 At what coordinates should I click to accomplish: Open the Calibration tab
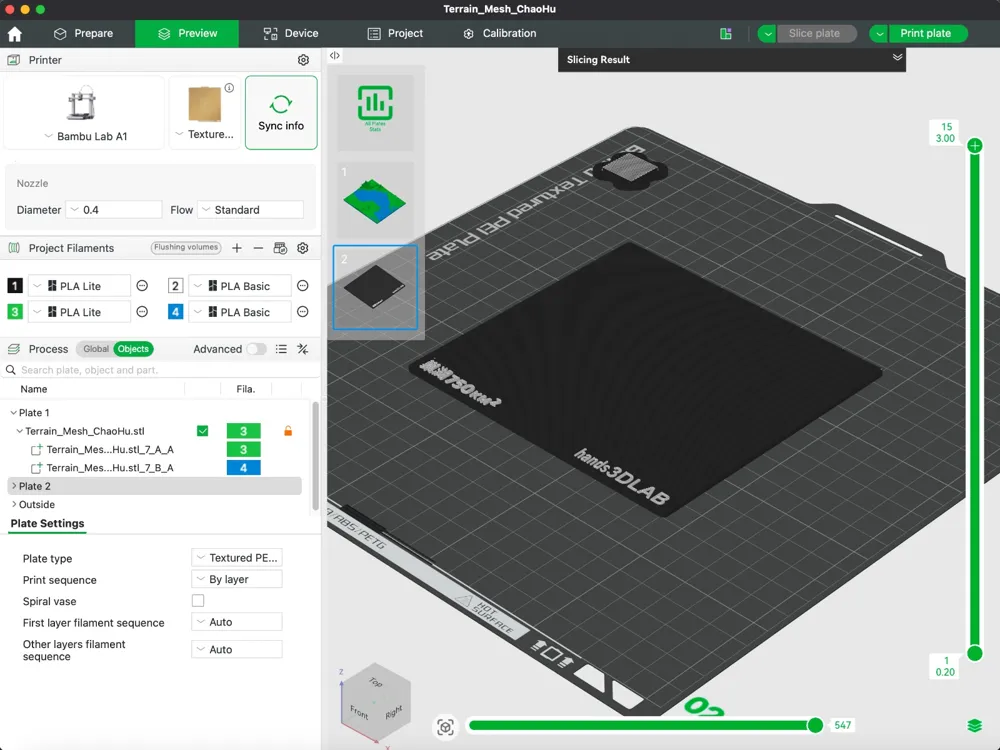(x=500, y=33)
